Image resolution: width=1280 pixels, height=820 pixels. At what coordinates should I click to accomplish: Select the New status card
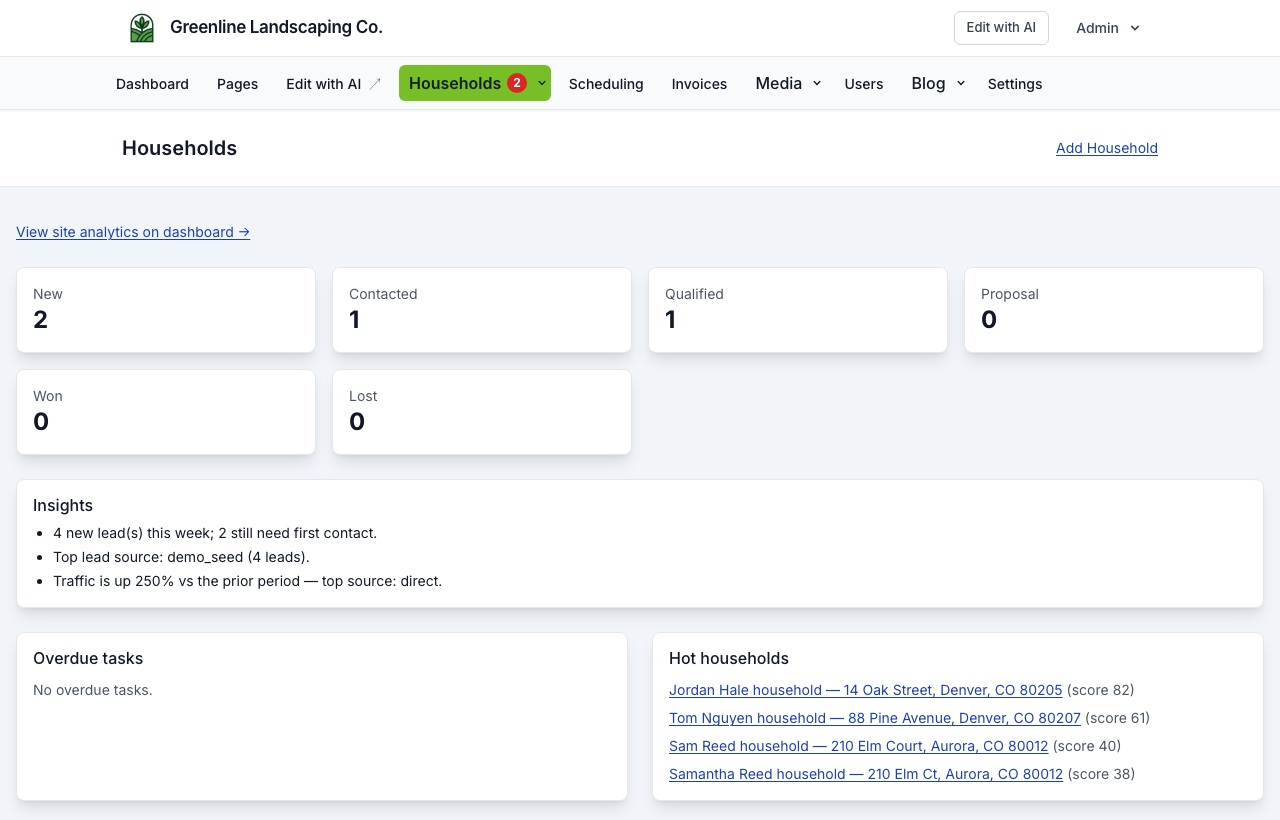tap(166, 310)
